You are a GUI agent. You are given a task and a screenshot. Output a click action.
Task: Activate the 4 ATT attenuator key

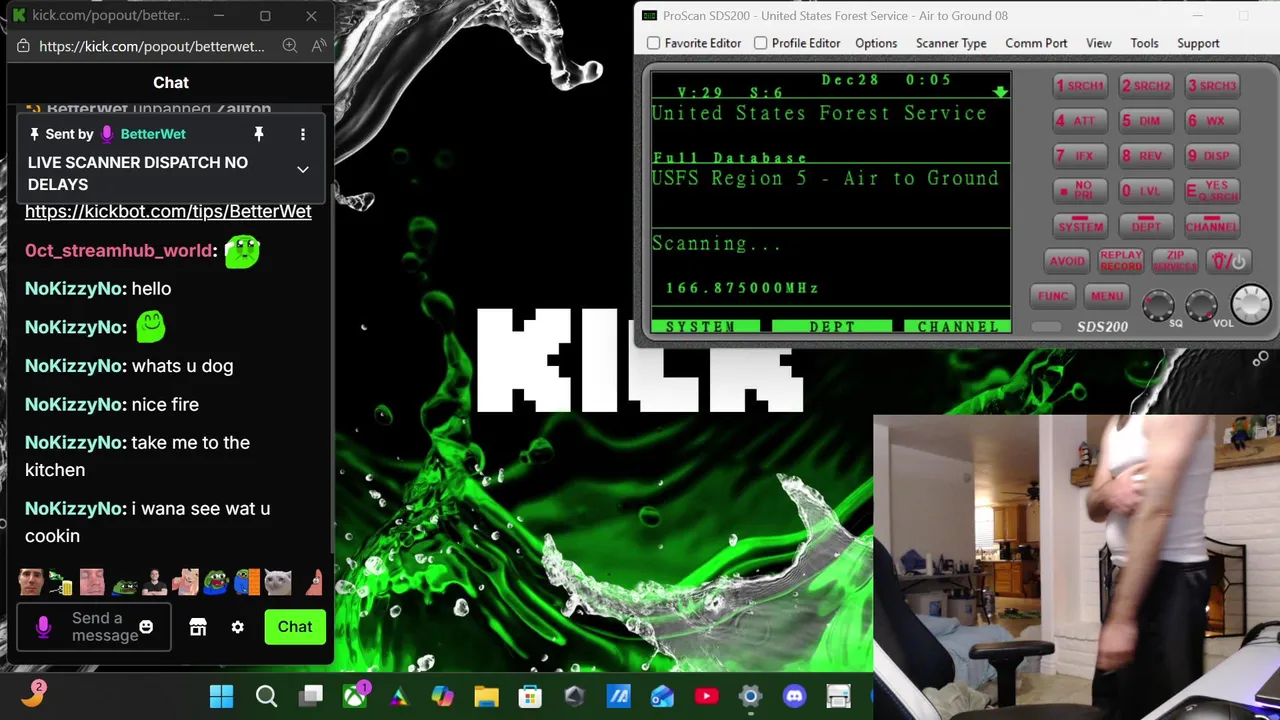click(x=1080, y=121)
